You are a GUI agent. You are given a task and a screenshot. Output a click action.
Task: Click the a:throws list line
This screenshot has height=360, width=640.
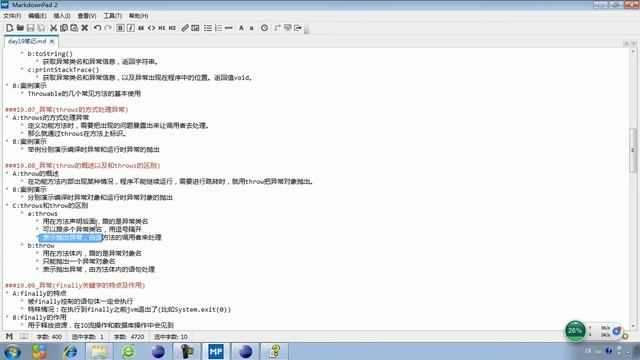[x=42, y=213]
